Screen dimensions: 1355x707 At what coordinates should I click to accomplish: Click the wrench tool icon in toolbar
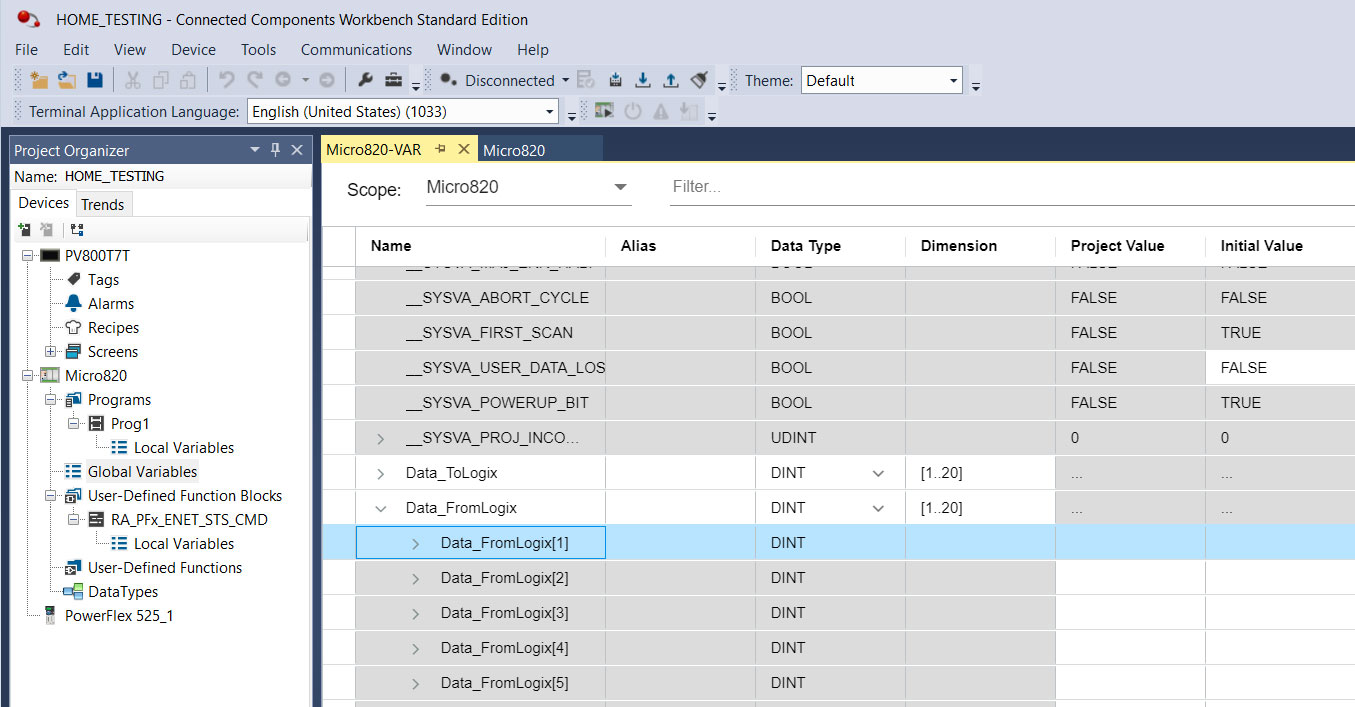pyautogui.click(x=365, y=80)
